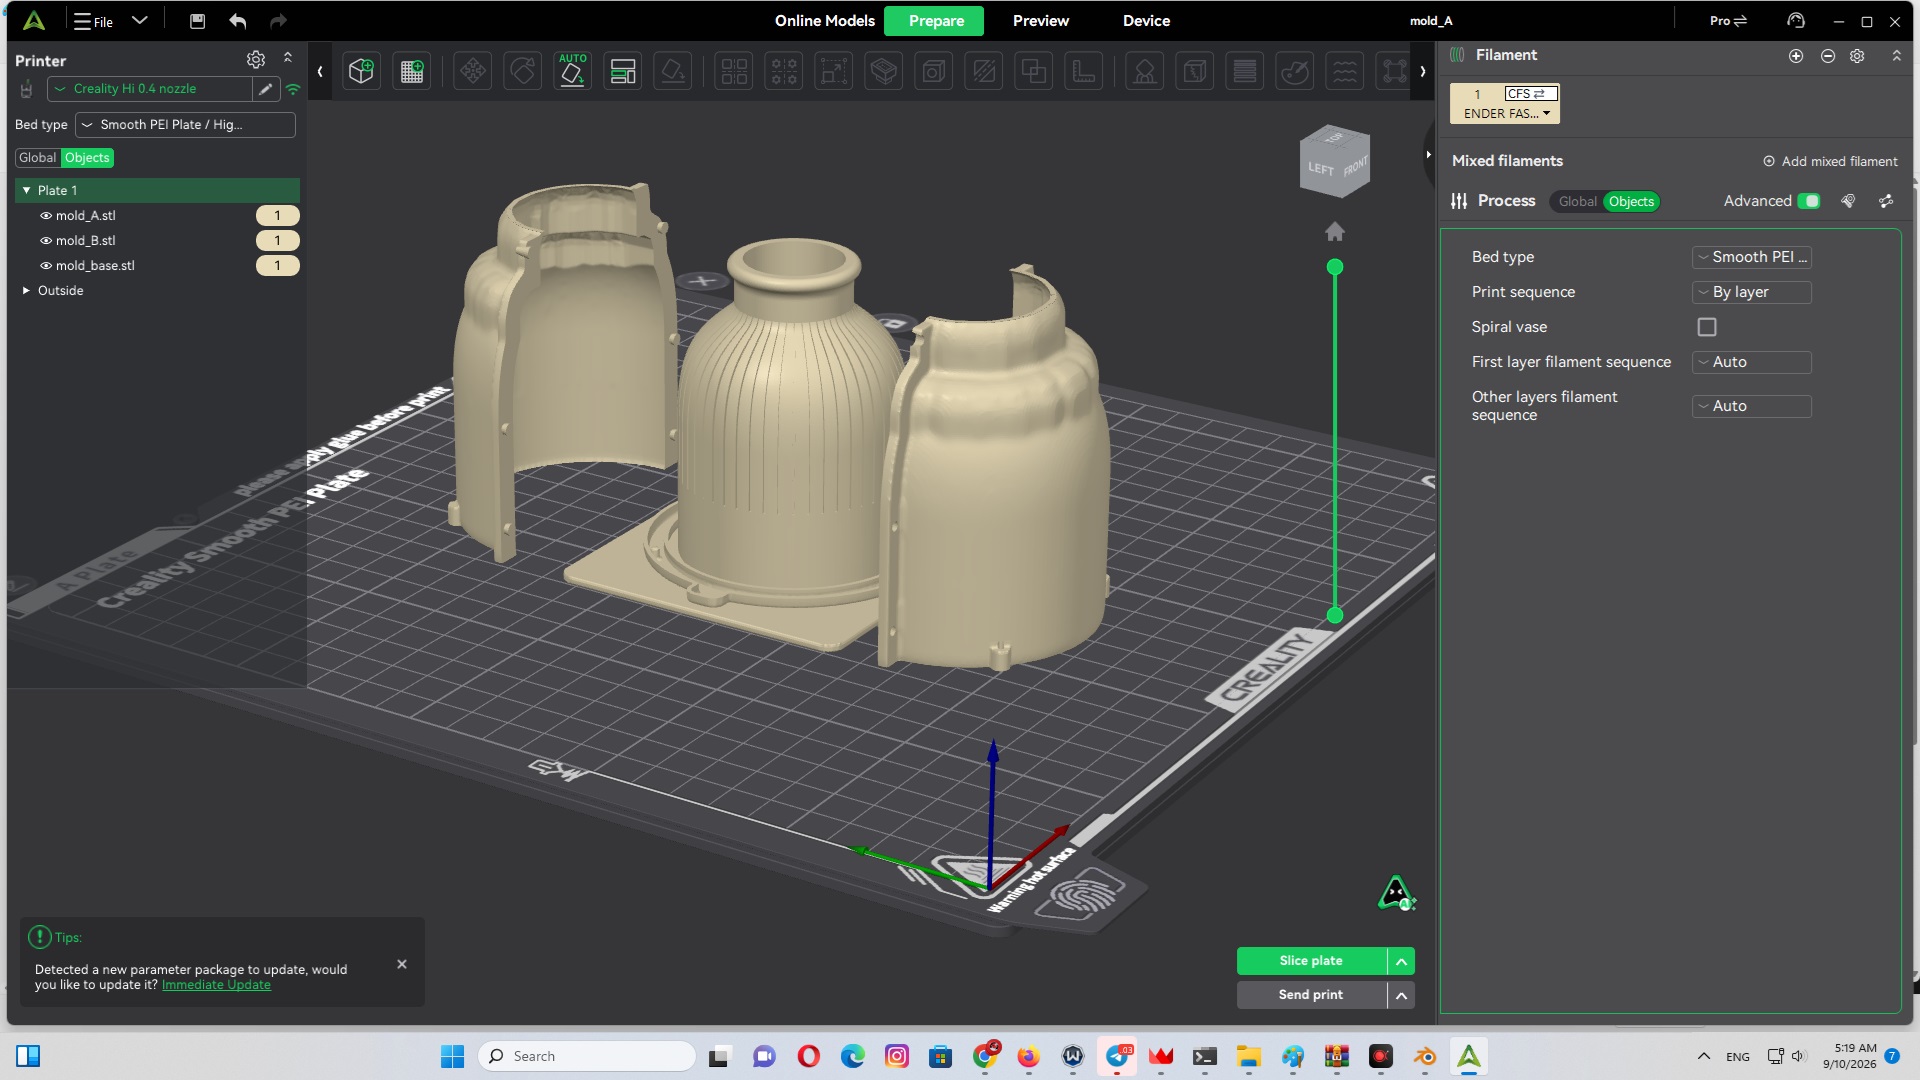Click the Immediate Update link
Viewport: 1920px width, 1080px height.
point(216,985)
